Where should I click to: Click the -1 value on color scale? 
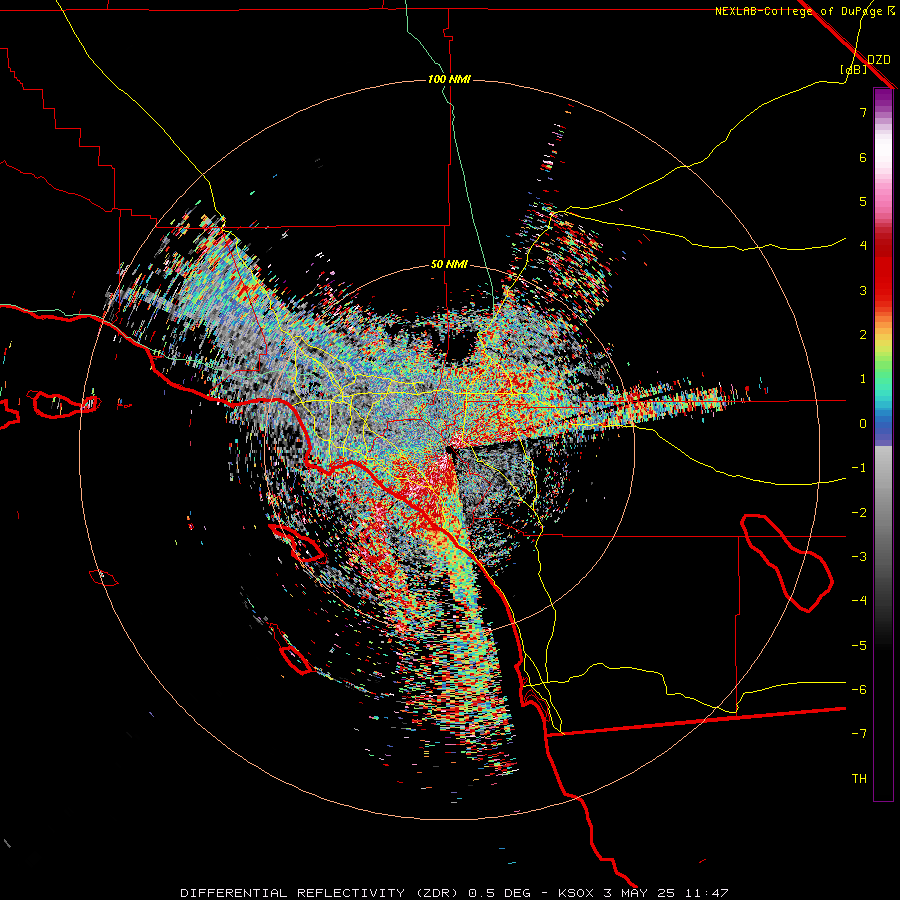point(859,468)
